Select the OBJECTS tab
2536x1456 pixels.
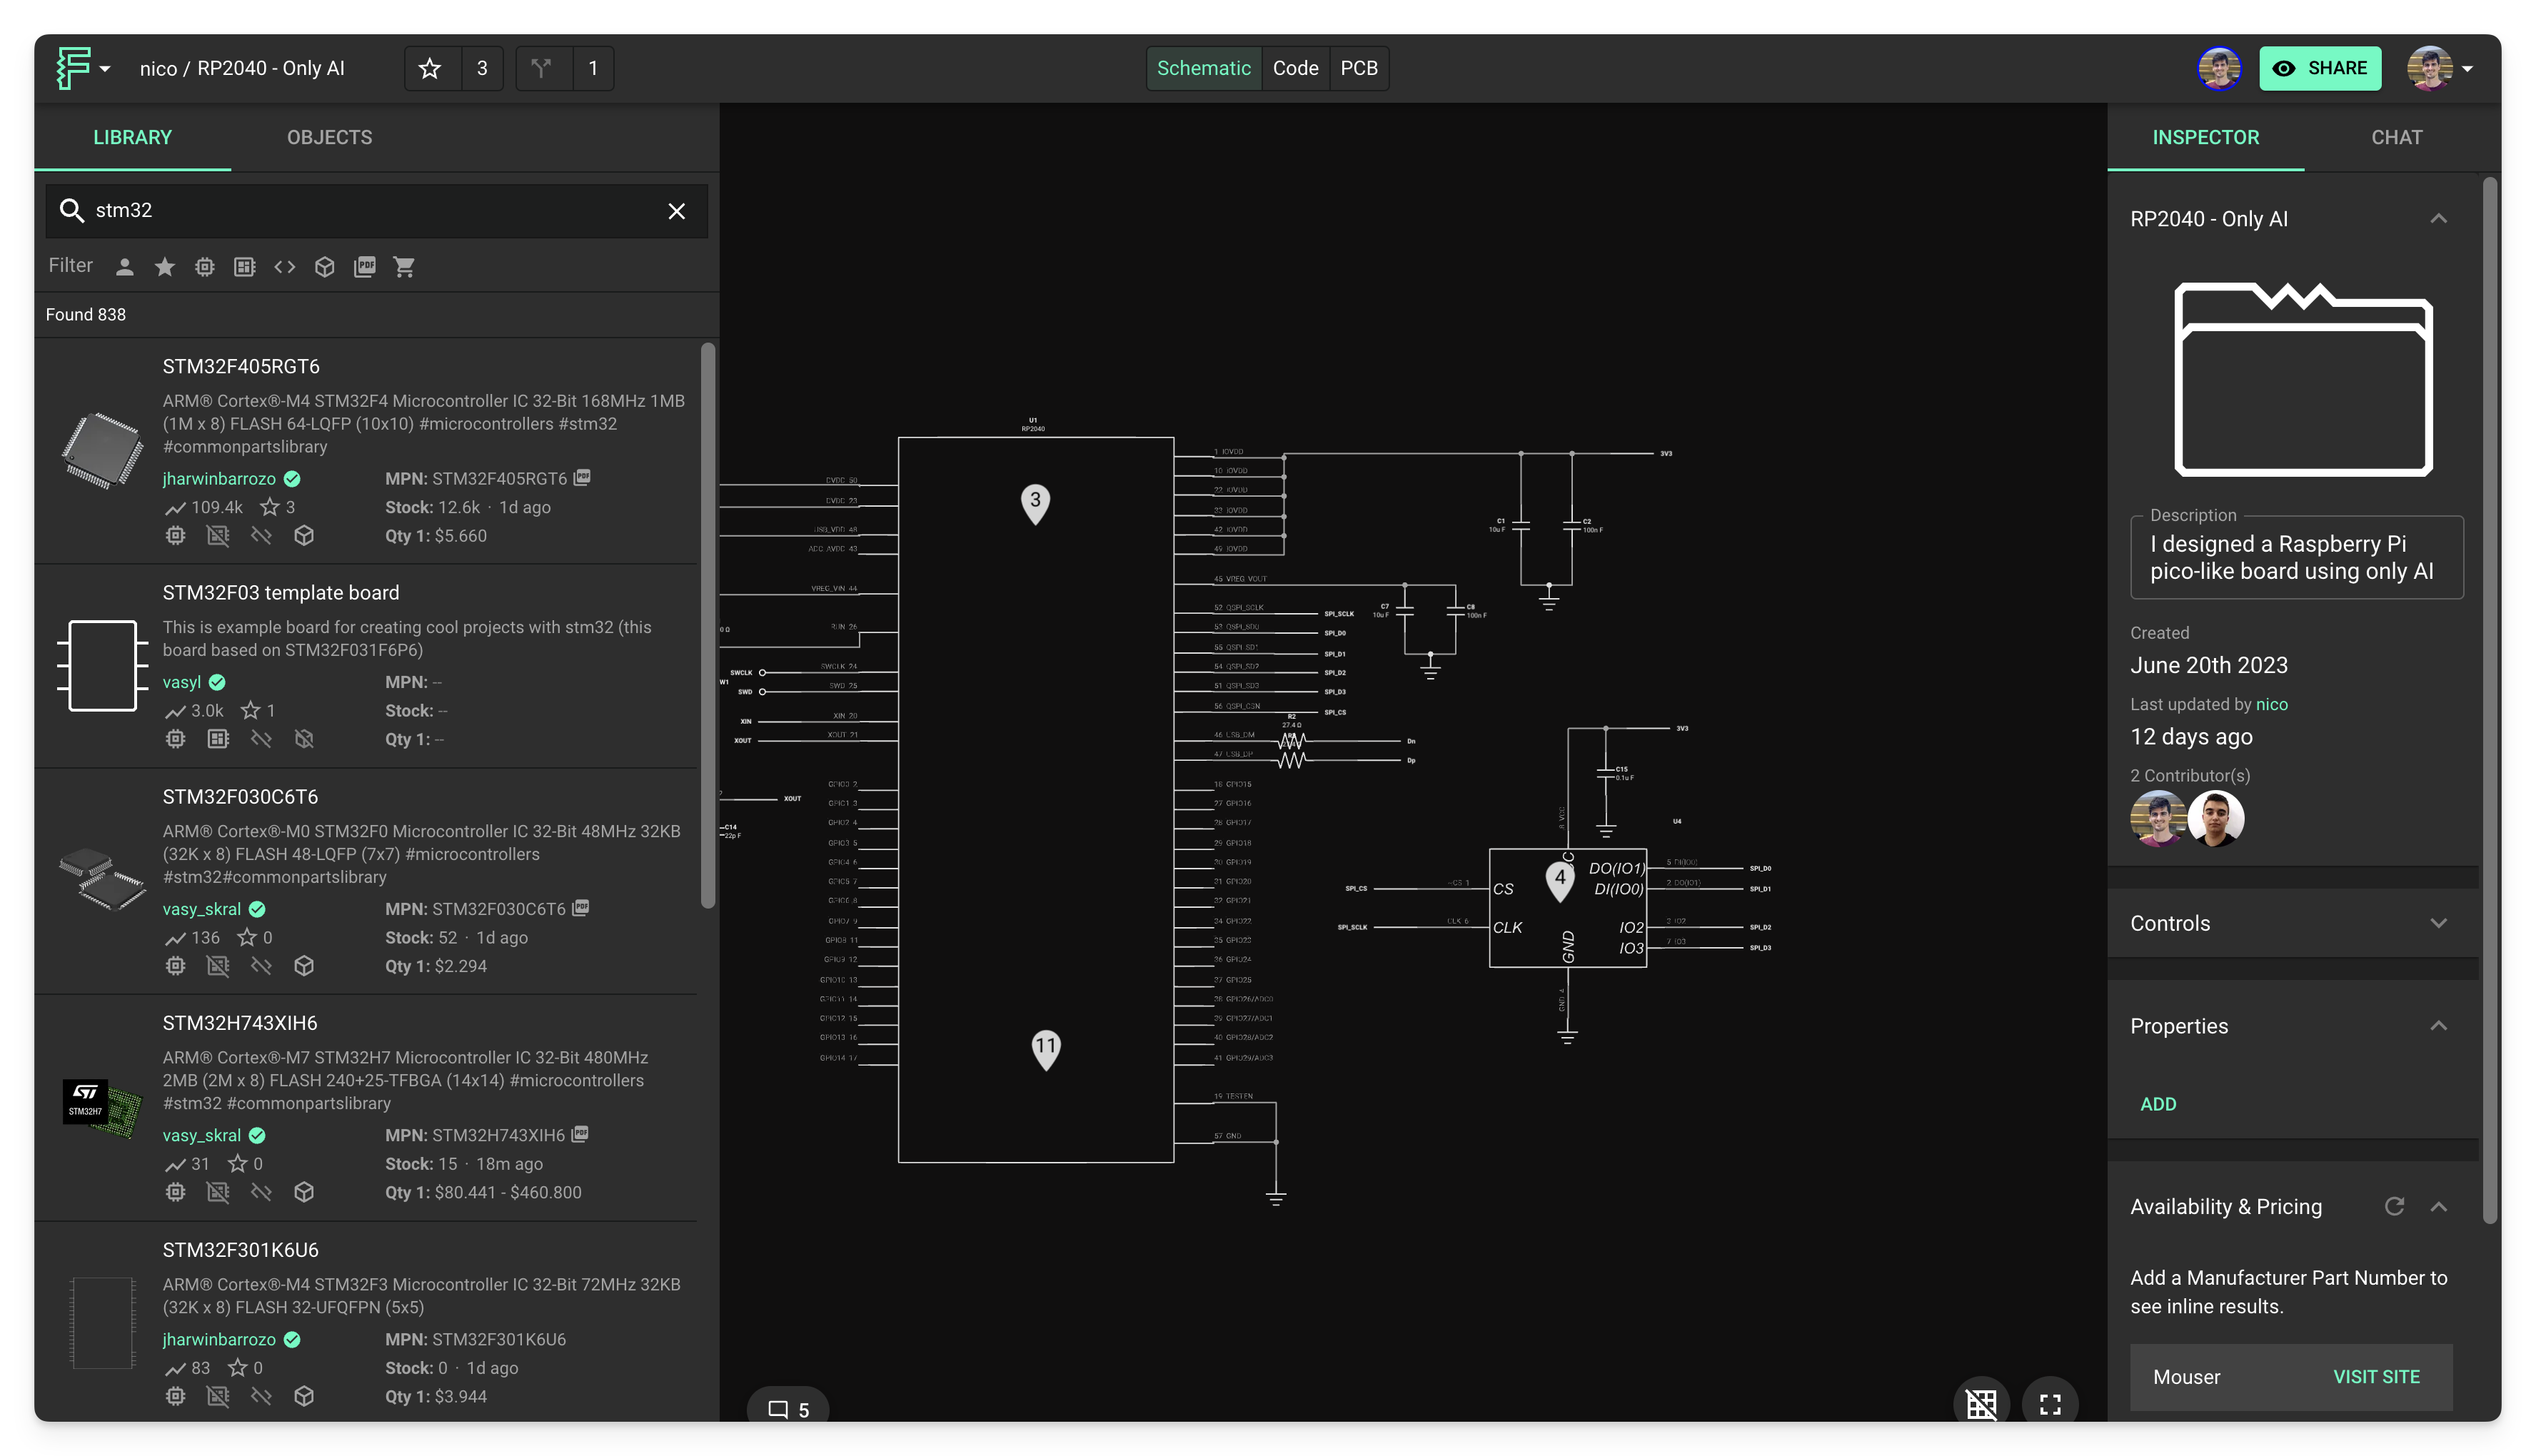329,137
